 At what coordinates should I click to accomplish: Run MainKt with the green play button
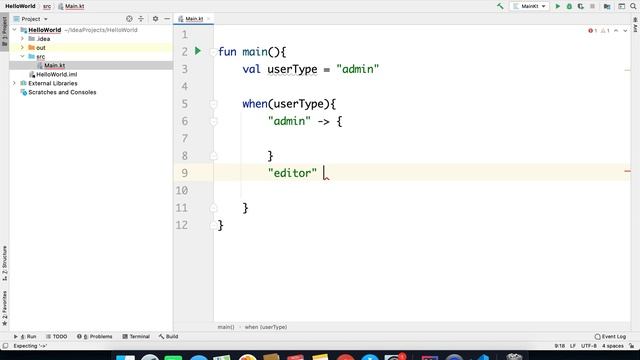point(558,6)
